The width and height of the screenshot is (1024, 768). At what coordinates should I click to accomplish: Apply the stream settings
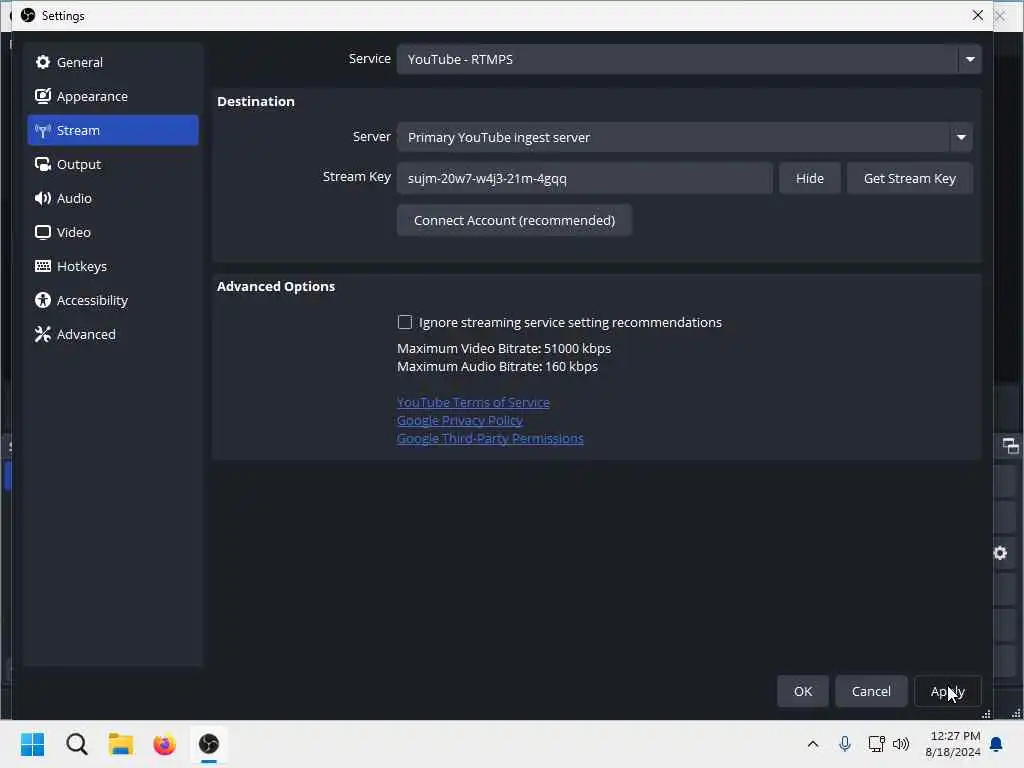(948, 691)
